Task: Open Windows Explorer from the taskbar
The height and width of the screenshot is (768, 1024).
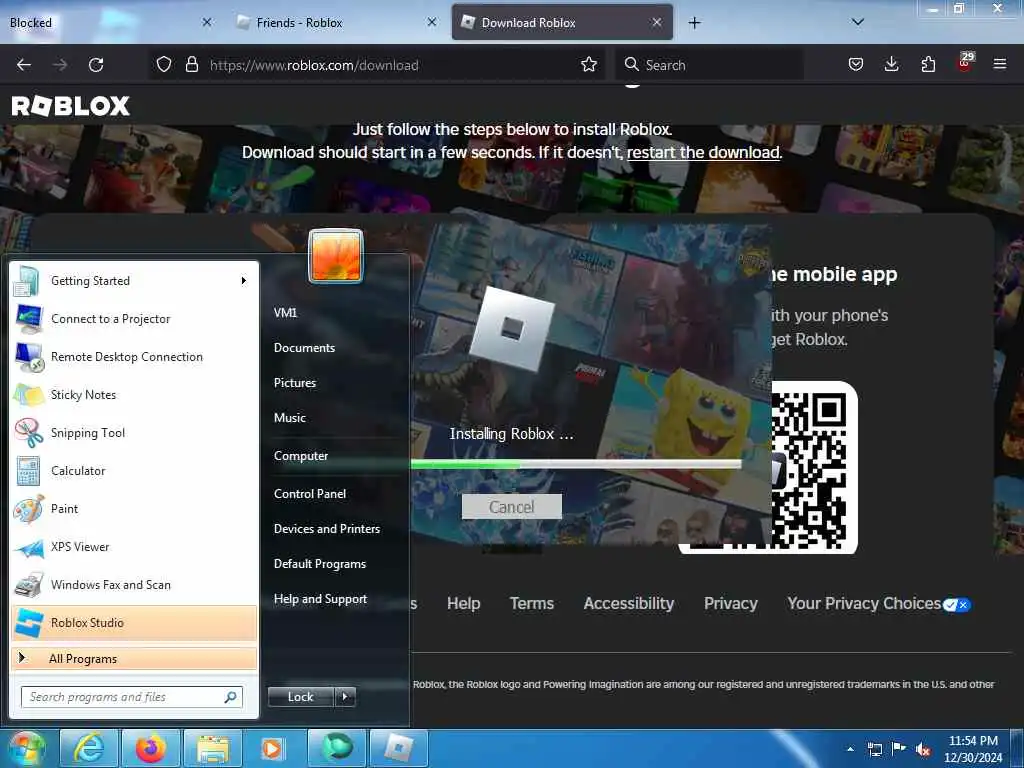Action: pyautogui.click(x=213, y=748)
